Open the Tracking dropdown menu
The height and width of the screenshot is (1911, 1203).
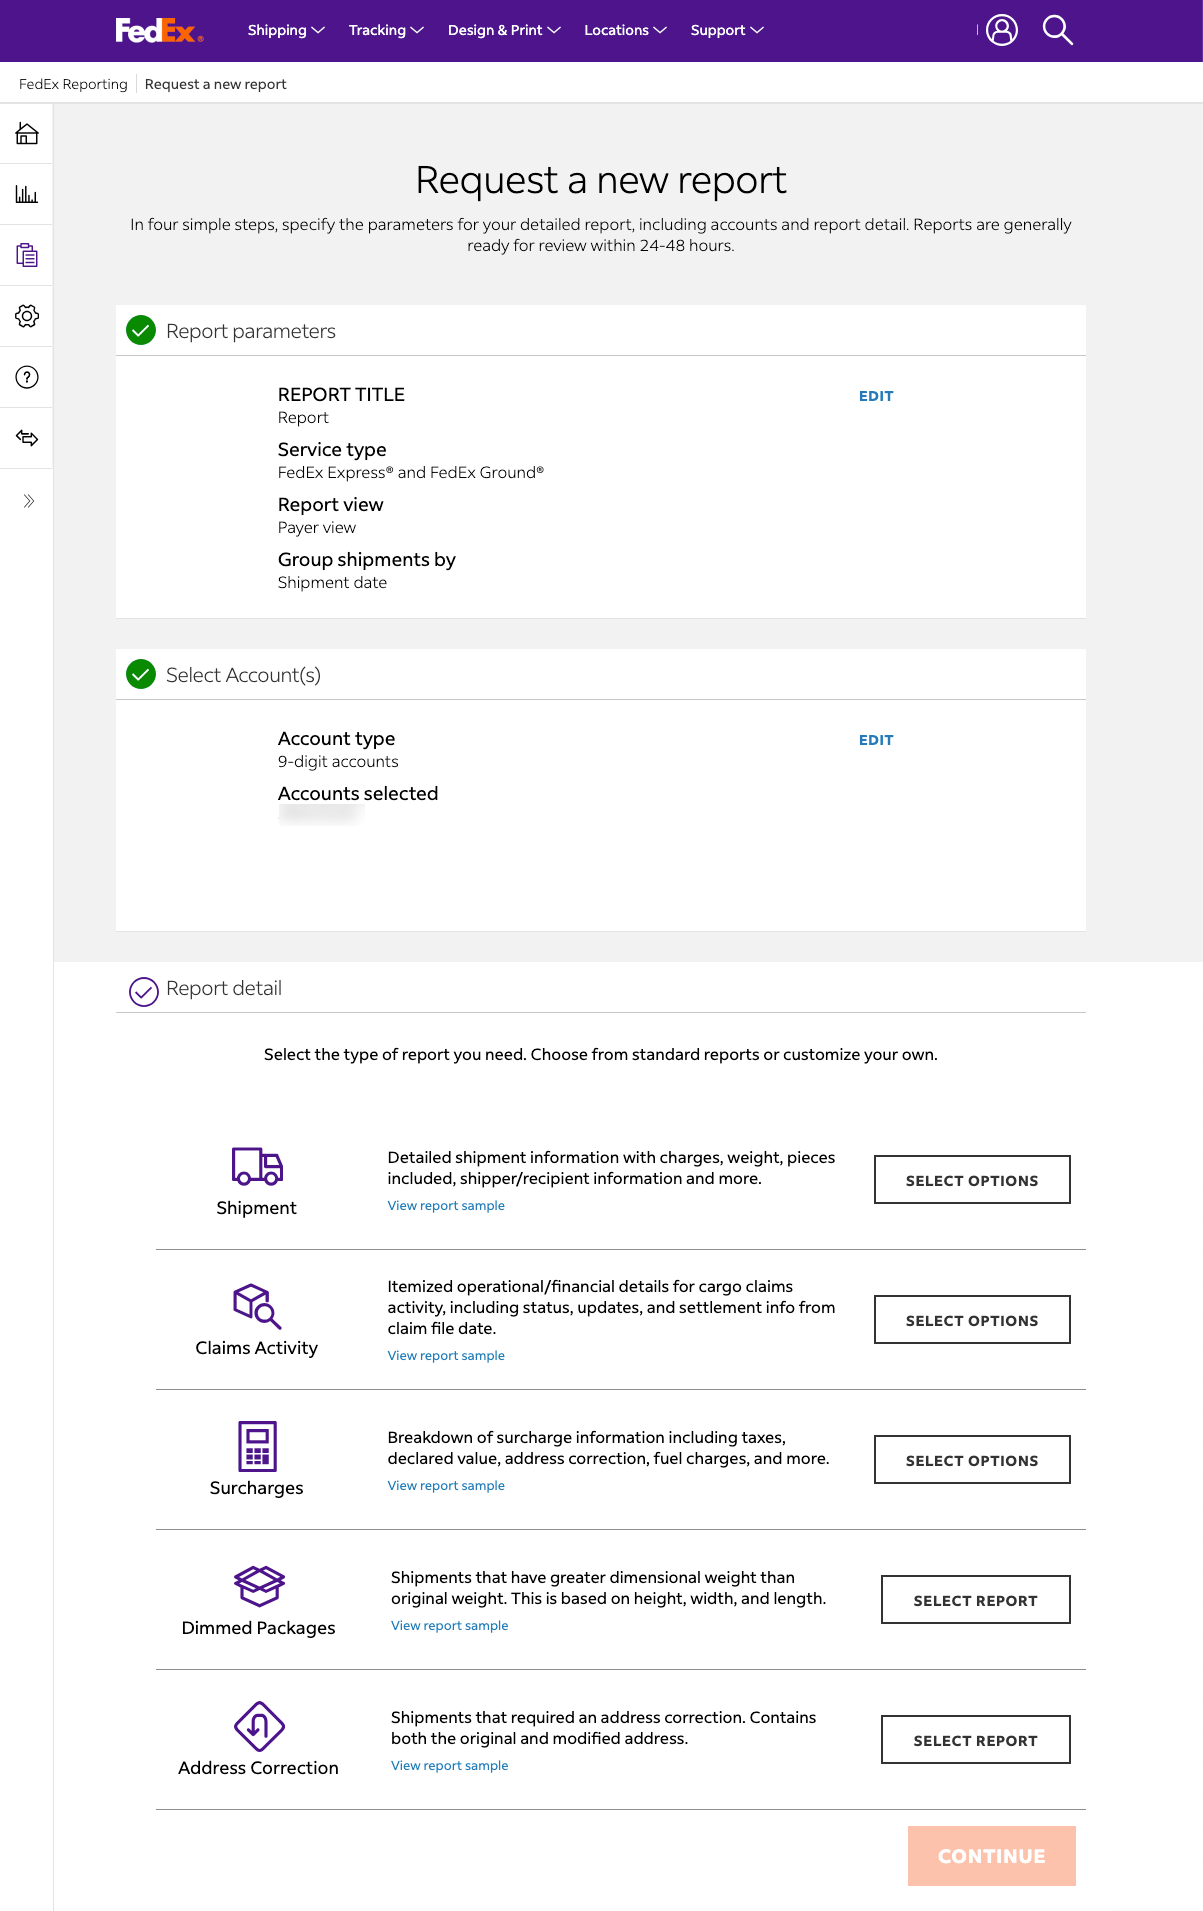tap(386, 30)
